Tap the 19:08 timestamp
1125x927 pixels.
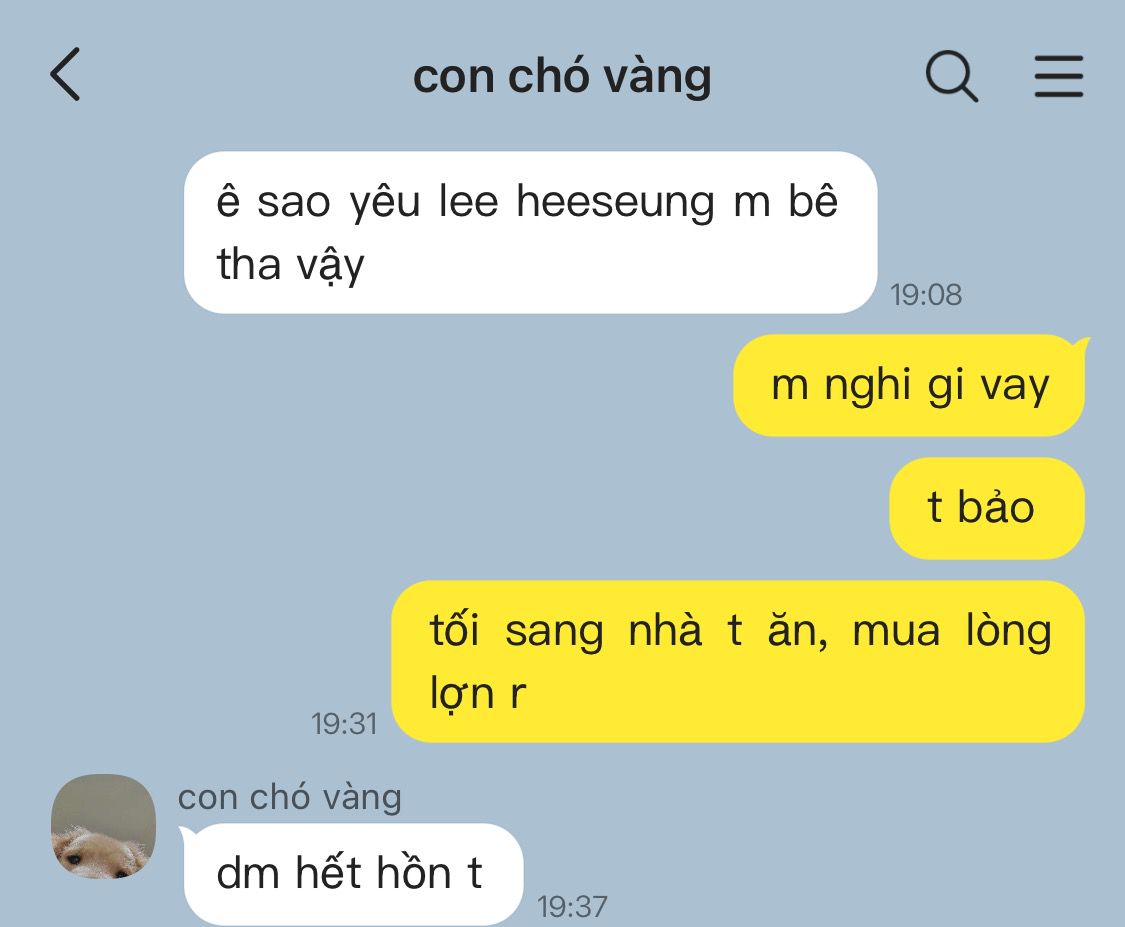[x=926, y=295]
